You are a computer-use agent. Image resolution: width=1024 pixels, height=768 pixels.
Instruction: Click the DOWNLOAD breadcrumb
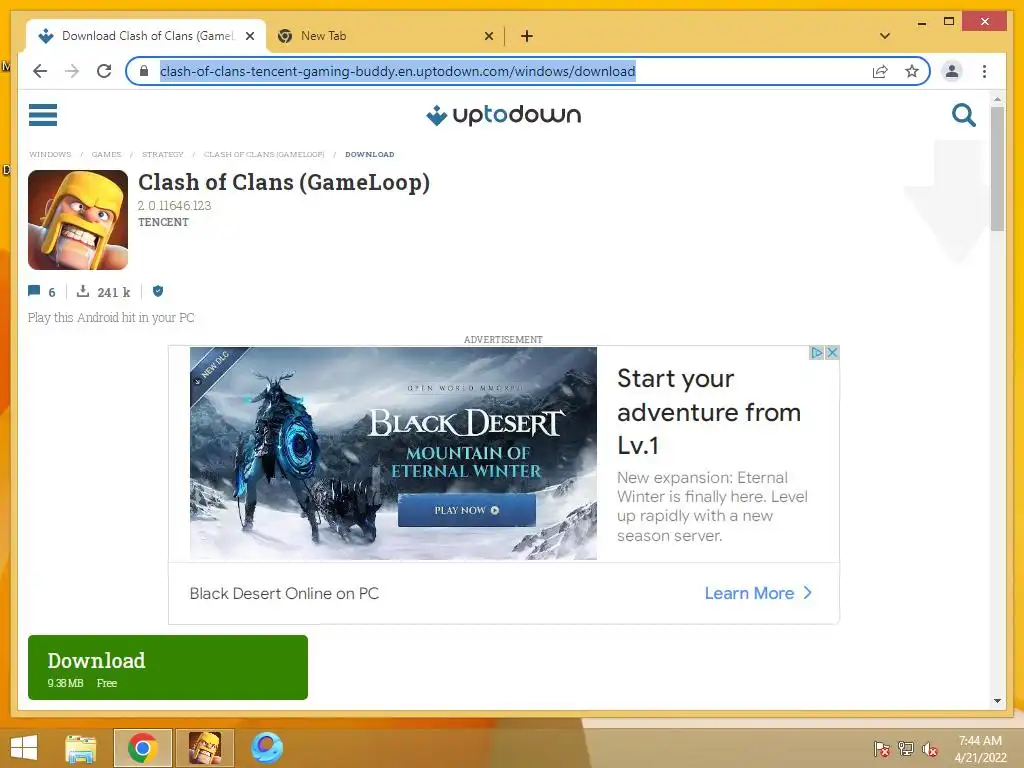tap(370, 154)
